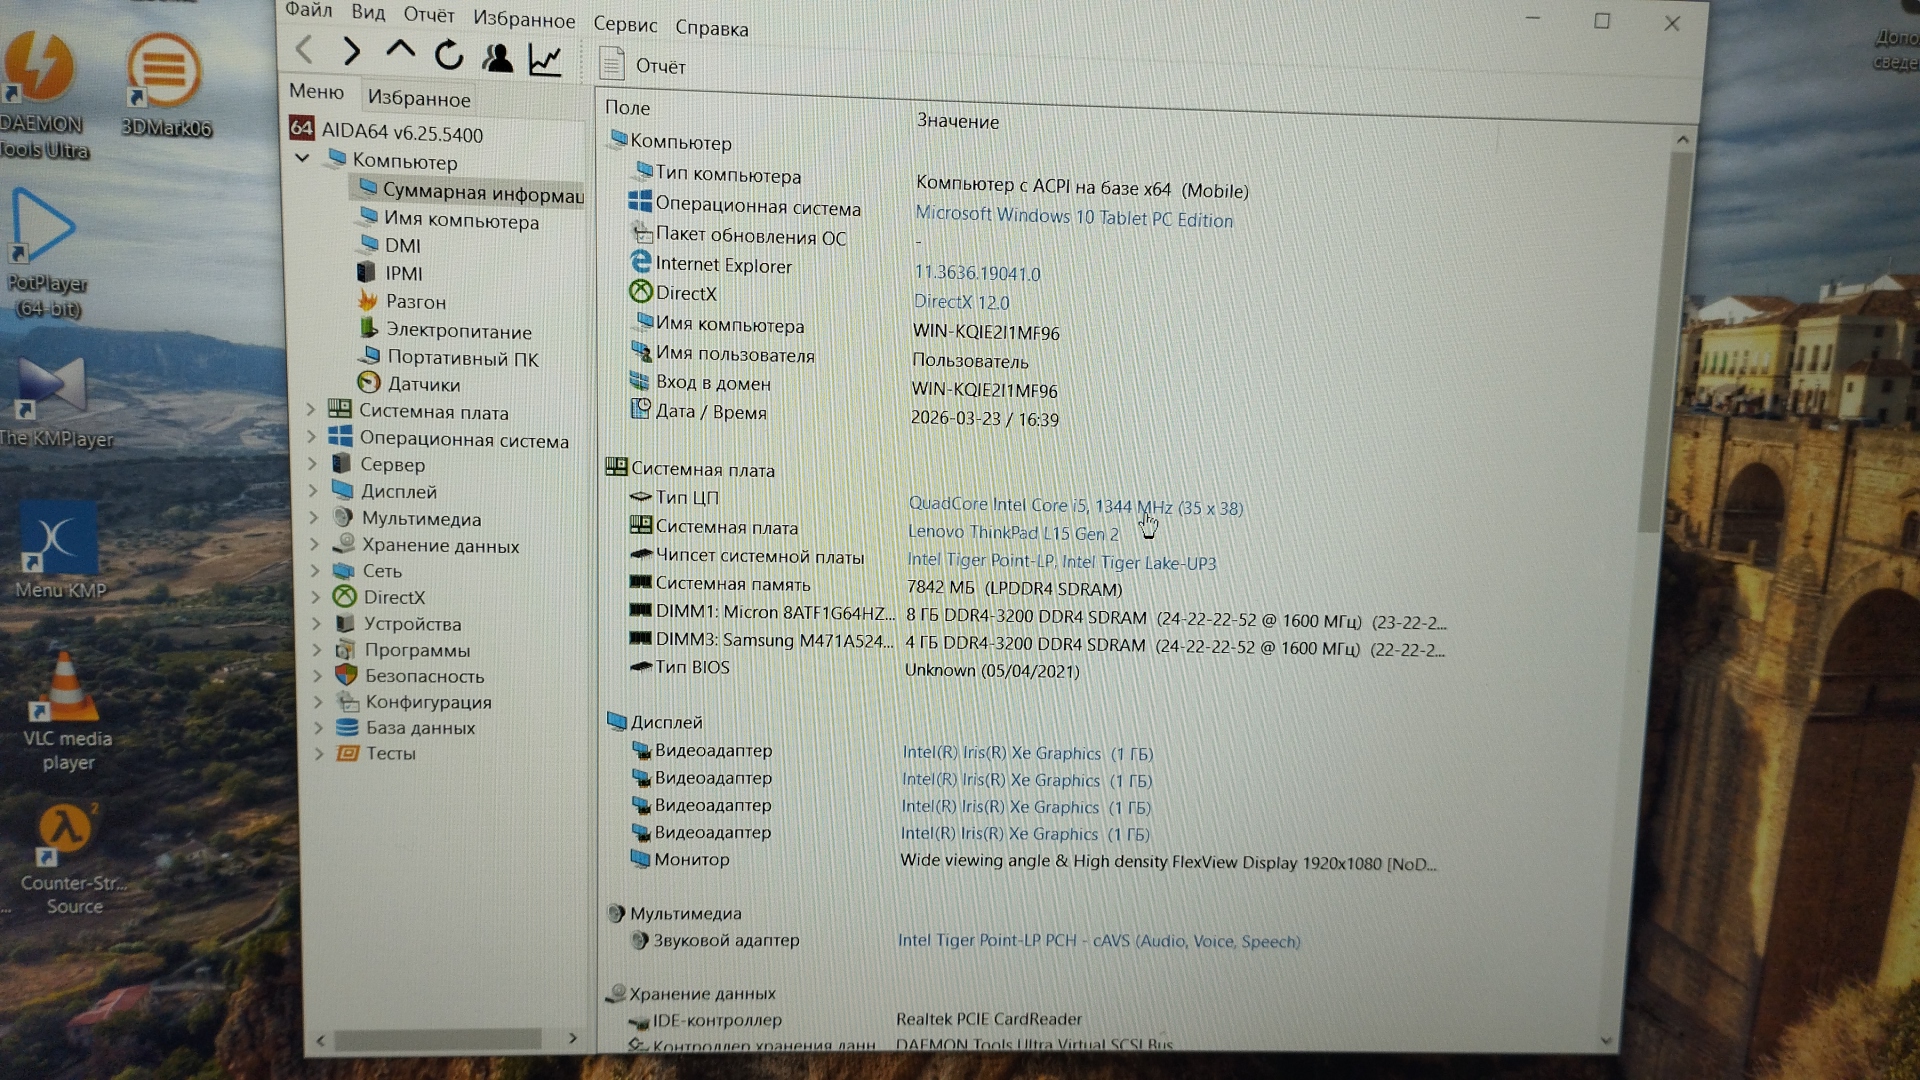Click the Microsoft Windows 10 Tablet PC Edition link
The height and width of the screenshot is (1080, 1920).
tap(1073, 217)
